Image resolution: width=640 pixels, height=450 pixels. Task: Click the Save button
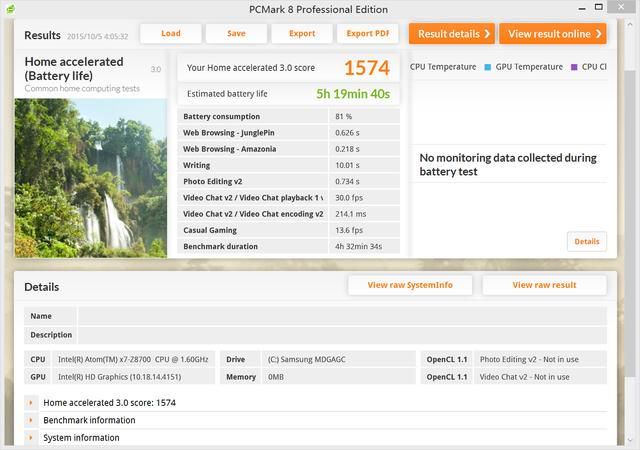(236, 33)
